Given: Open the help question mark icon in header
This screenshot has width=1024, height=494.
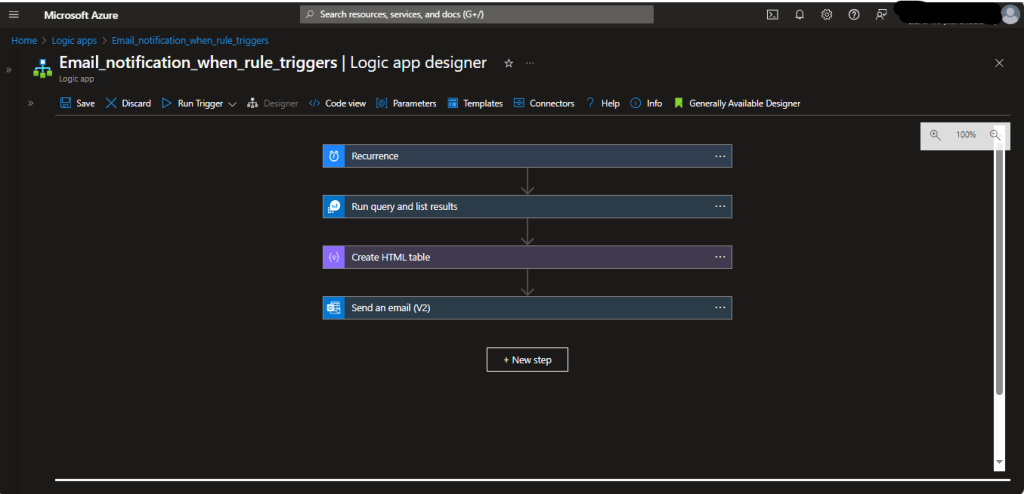Looking at the screenshot, I should pos(853,15).
